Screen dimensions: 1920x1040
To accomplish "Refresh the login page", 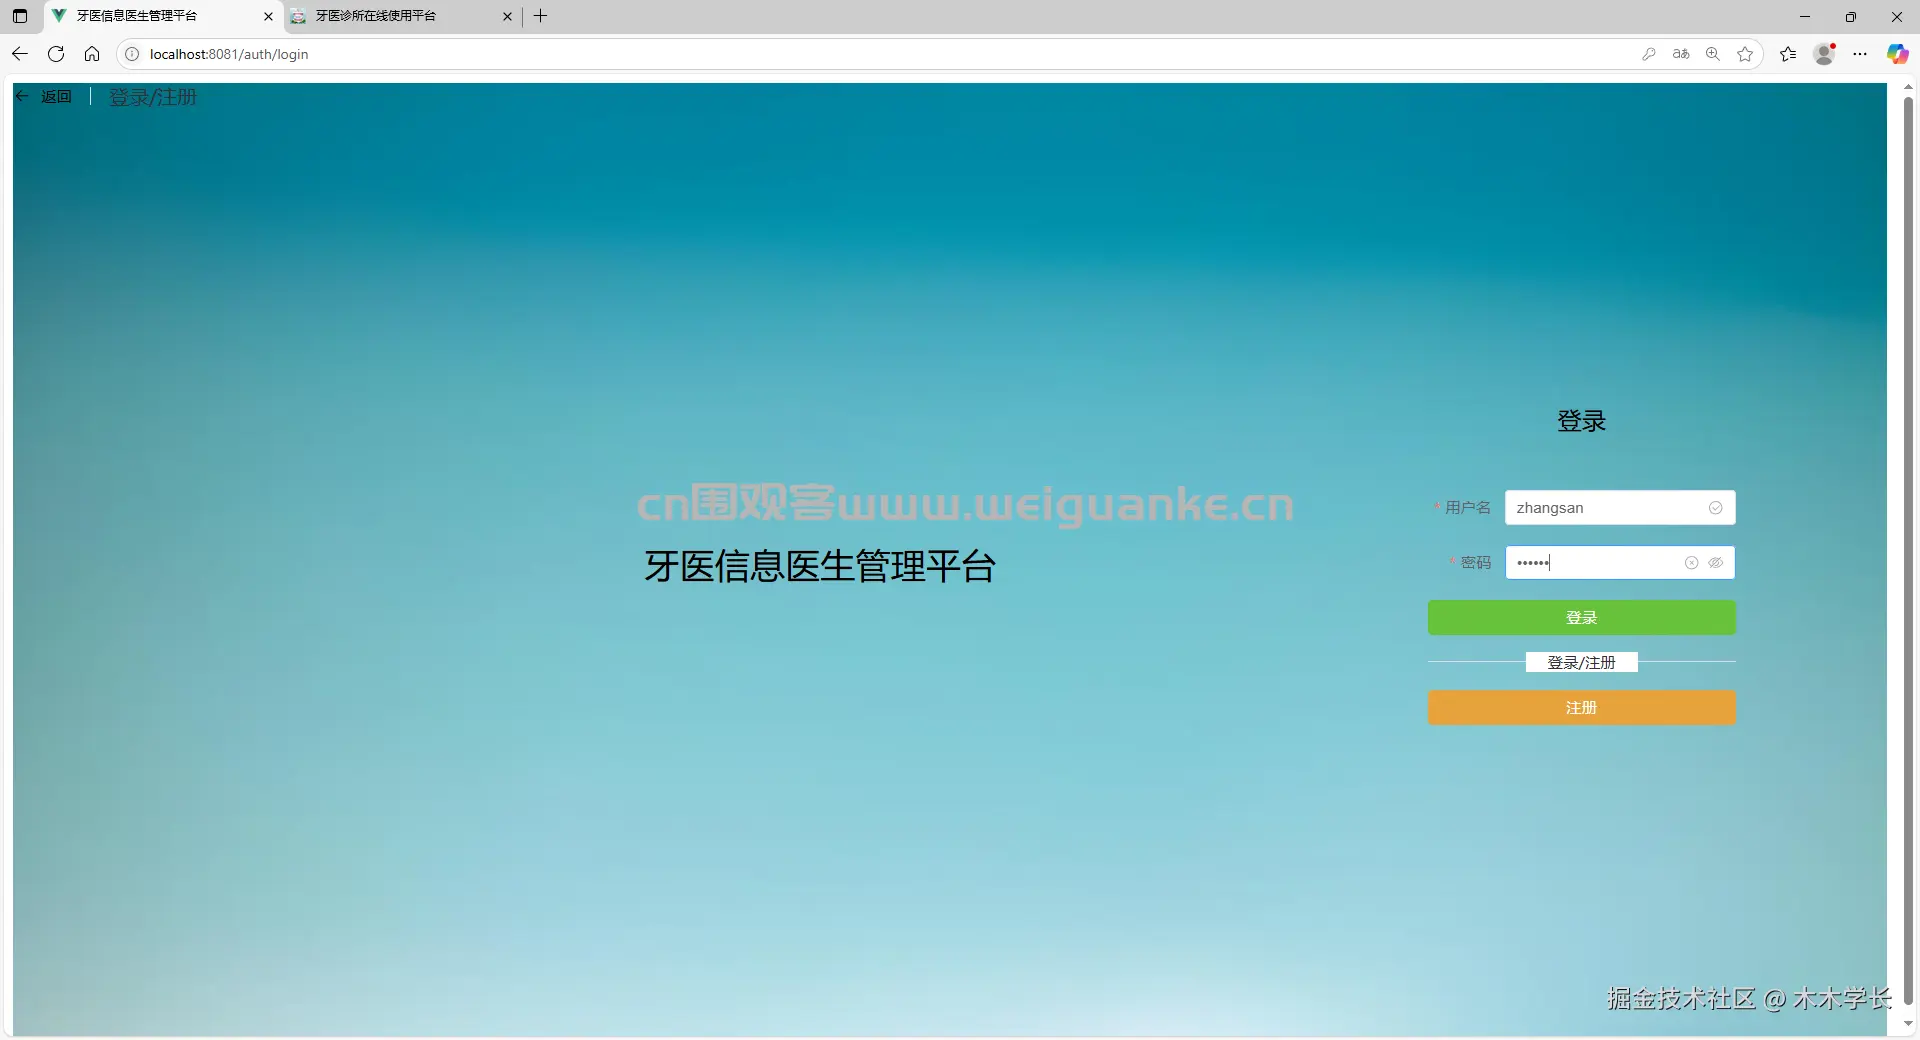I will pyautogui.click(x=56, y=54).
